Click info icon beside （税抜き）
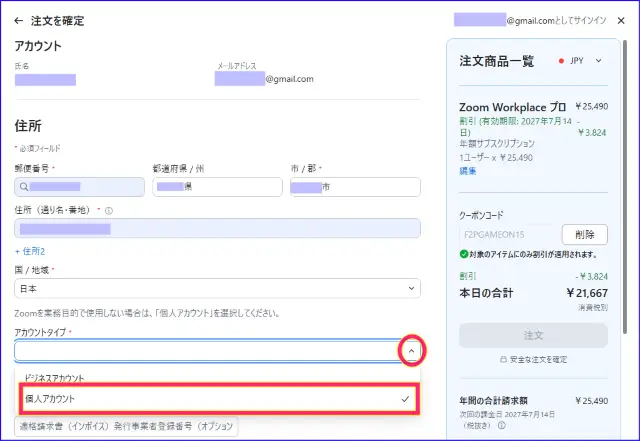The height and width of the screenshot is (441, 640). (502, 425)
